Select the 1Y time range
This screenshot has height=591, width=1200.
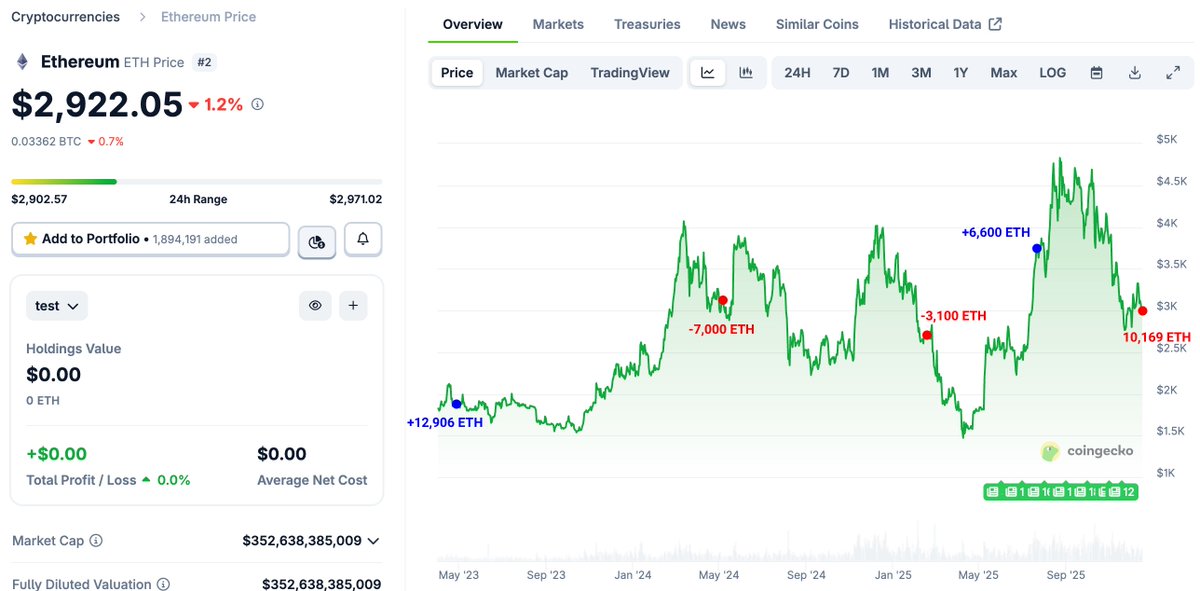(961, 72)
